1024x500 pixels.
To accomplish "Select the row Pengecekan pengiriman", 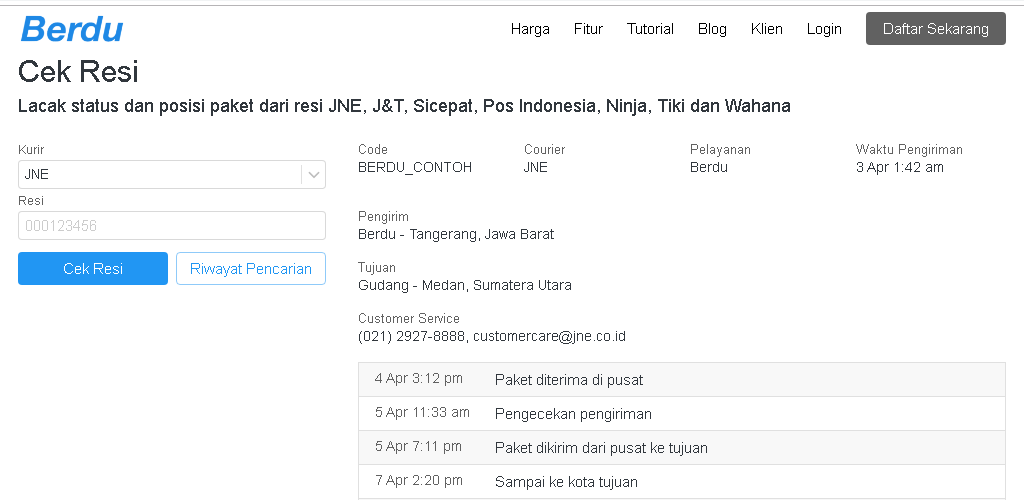I will pos(682,414).
